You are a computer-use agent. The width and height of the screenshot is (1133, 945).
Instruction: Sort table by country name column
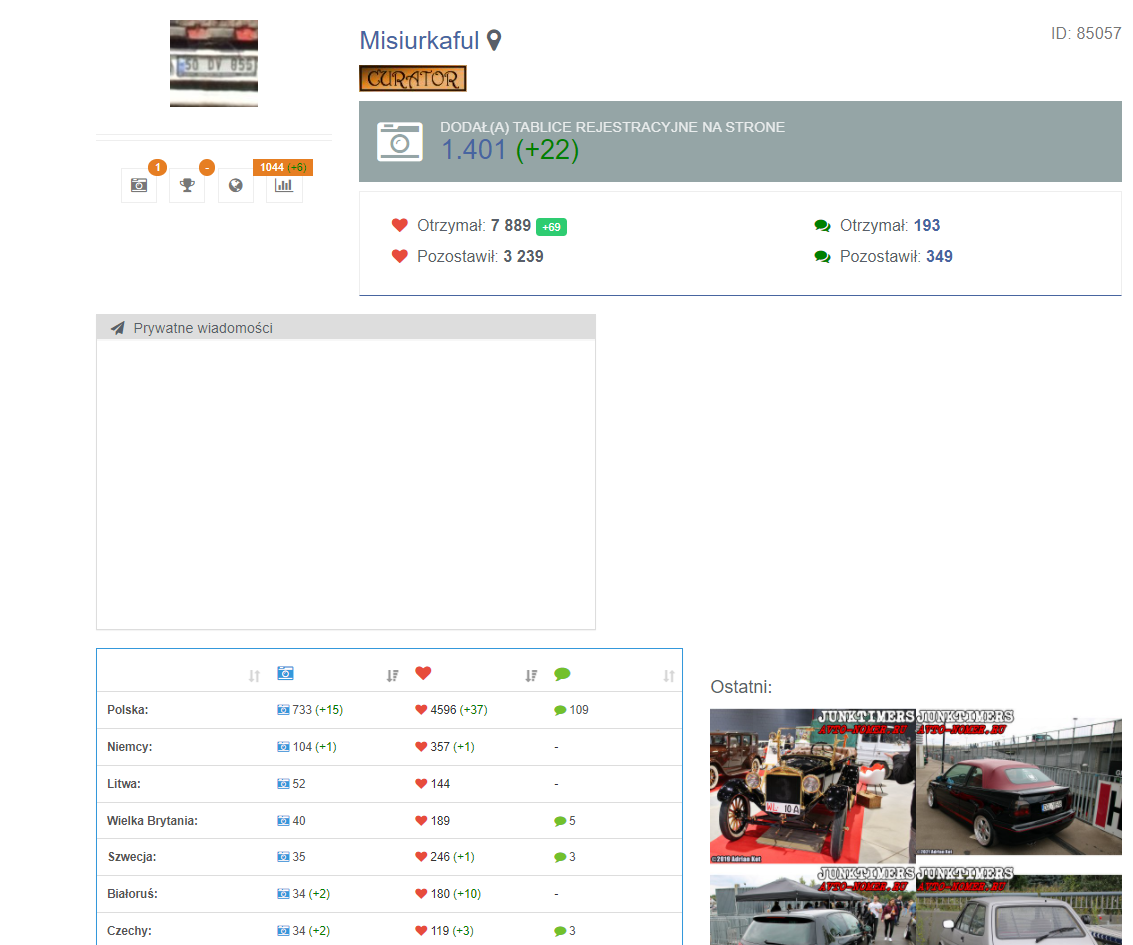click(254, 676)
